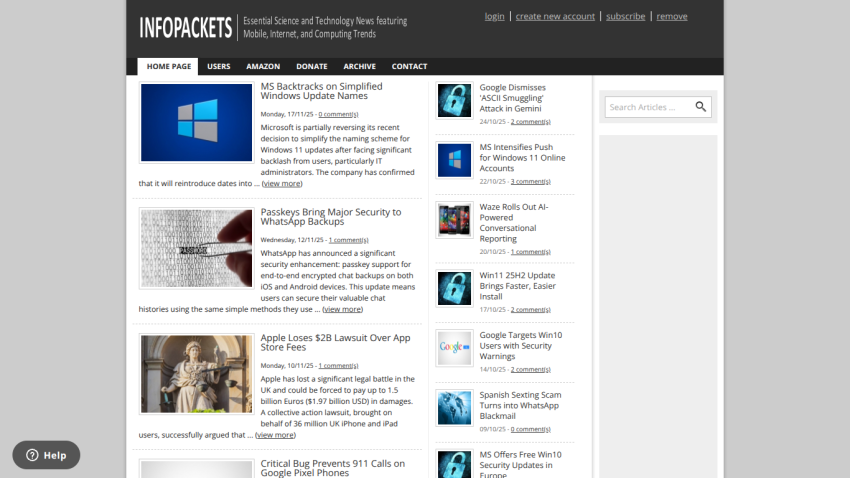Click create new account link
850x478 pixels.
pyautogui.click(x=555, y=16)
